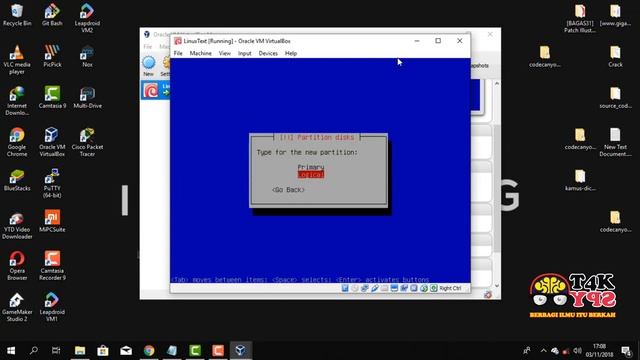Select Opera Browser desktop icon
The image size is (640, 360).
(17, 266)
